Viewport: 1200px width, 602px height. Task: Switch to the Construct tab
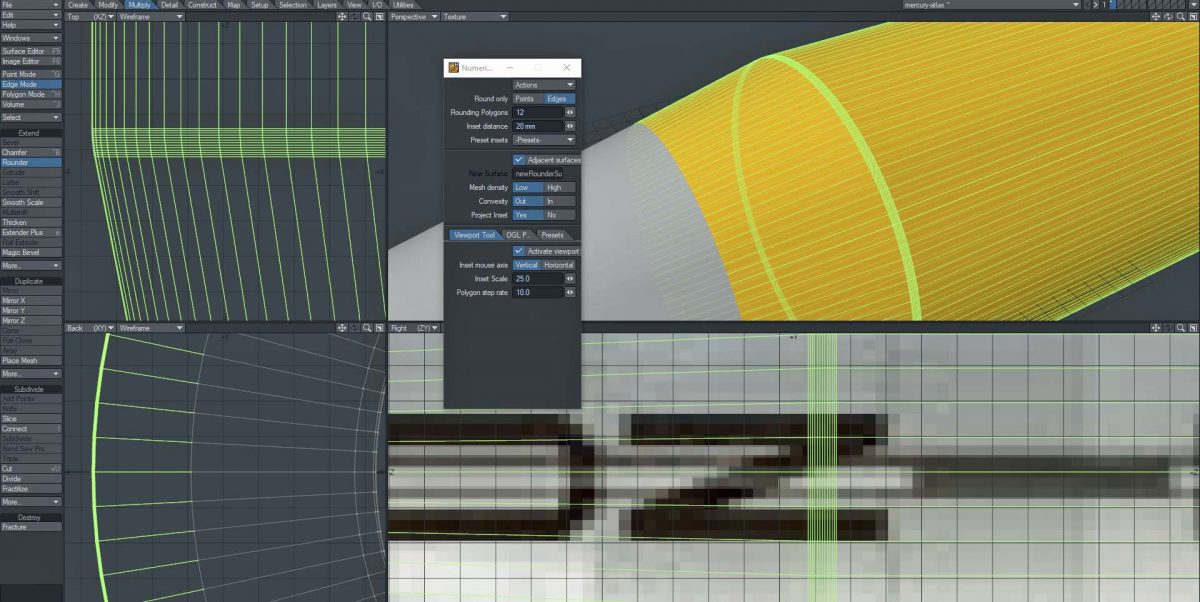pyautogui.click(x=203, y=4)
